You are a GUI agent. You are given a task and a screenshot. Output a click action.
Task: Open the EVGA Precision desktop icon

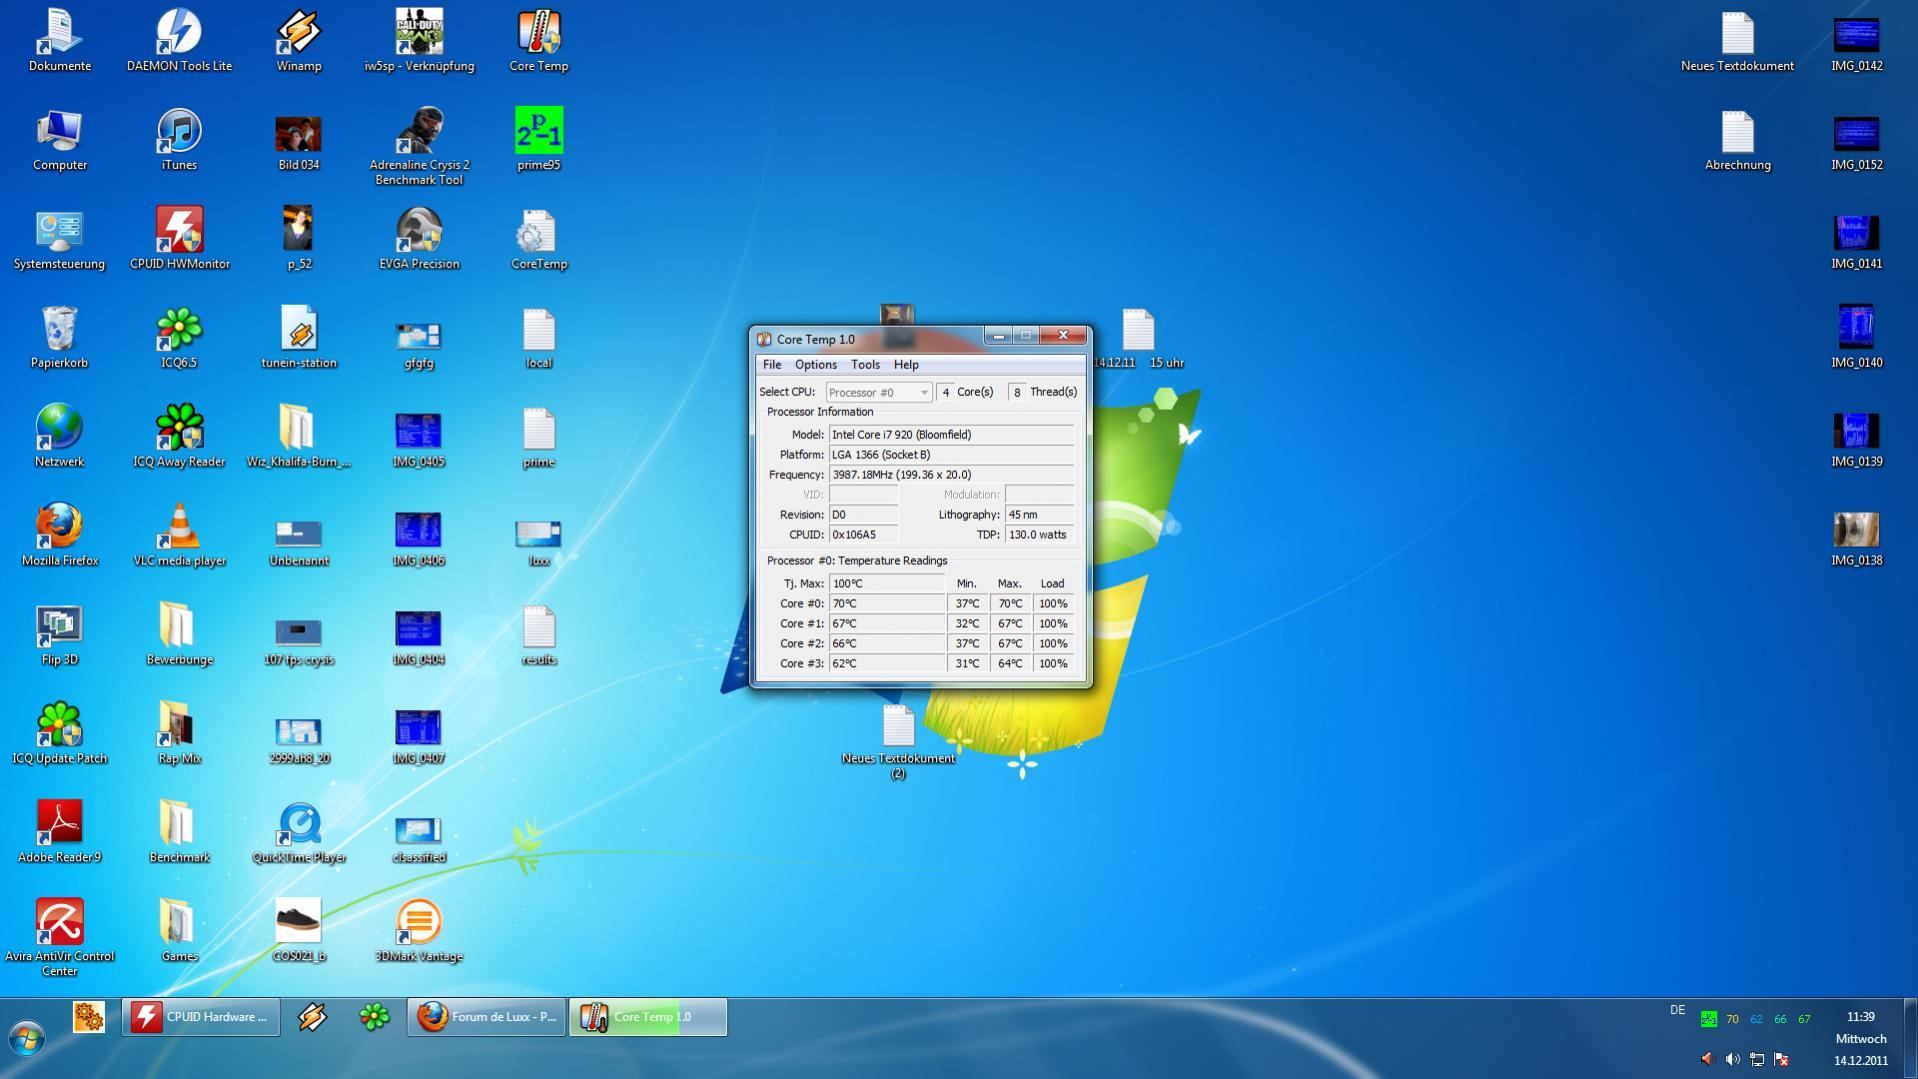pos(419,239)
